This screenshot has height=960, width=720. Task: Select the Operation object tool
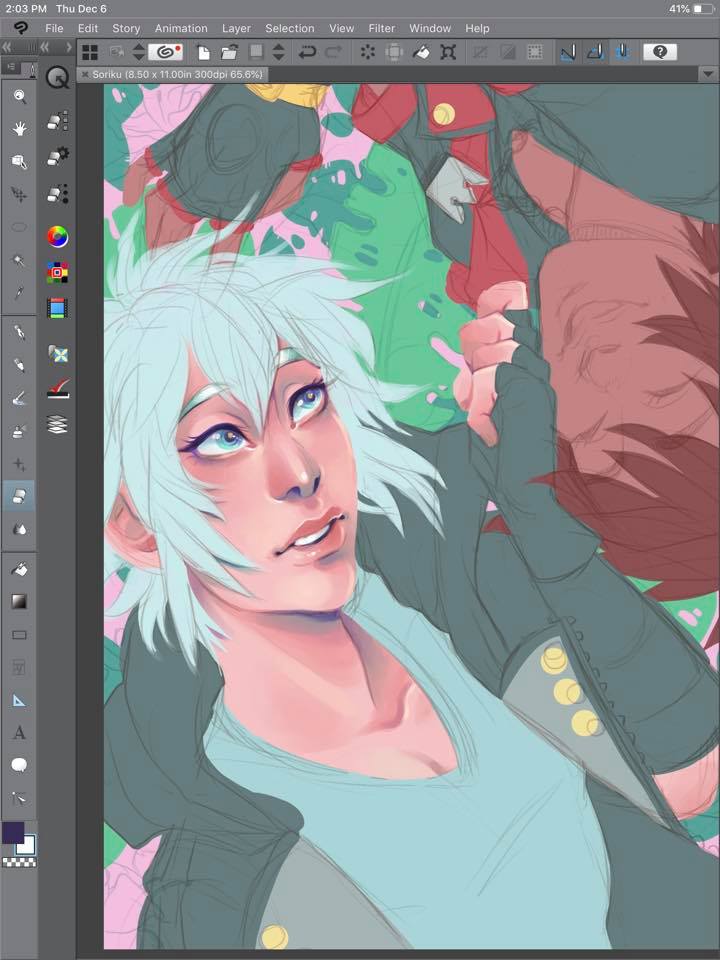(x=19, y=161)
